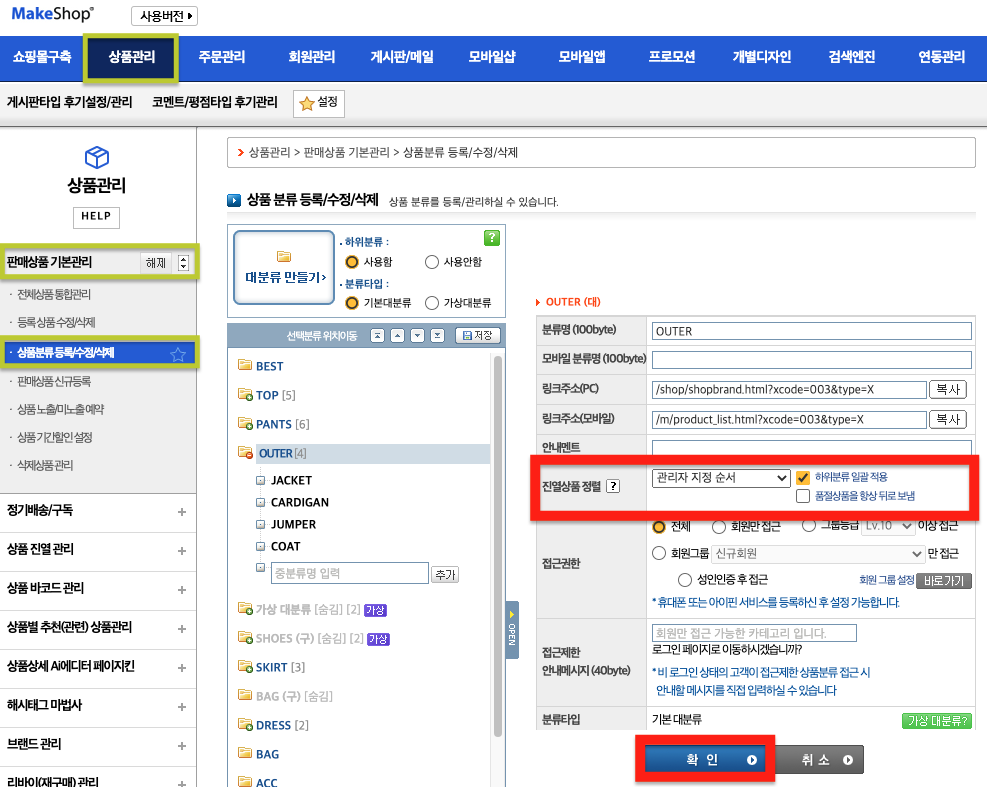Click the MakeShop logo

(53, 14)
